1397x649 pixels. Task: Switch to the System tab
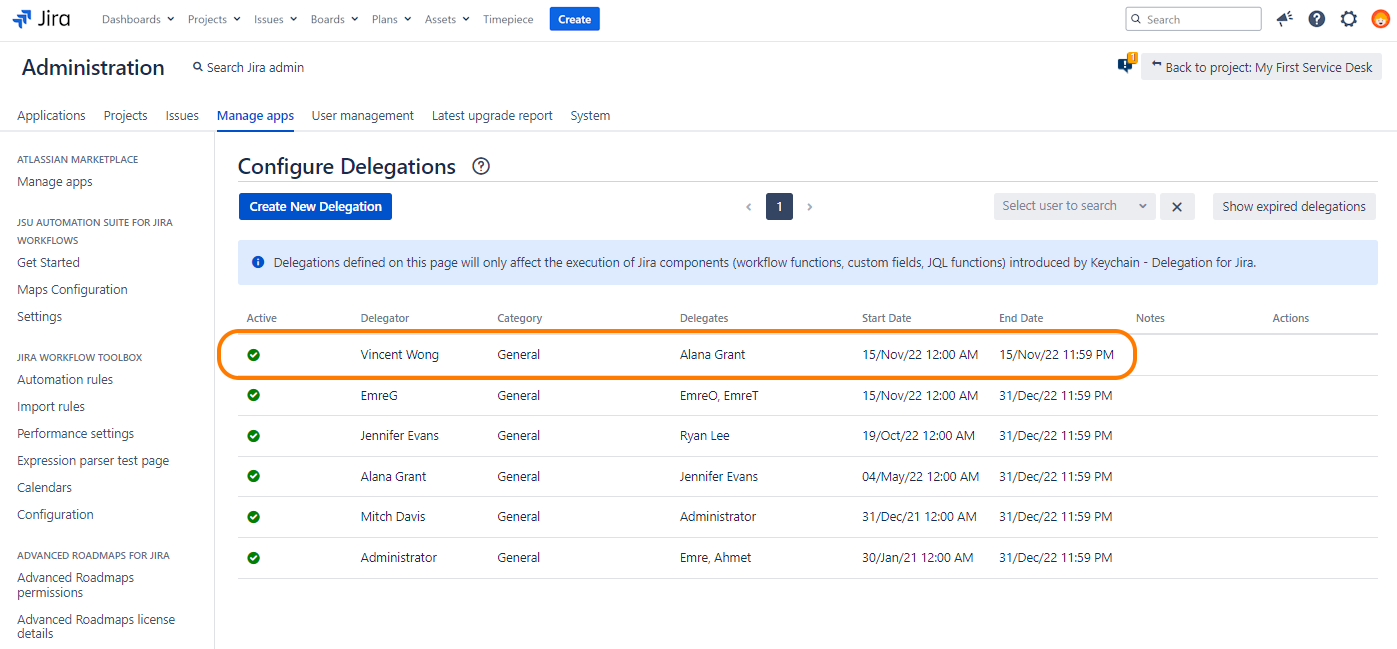[590, 116]
